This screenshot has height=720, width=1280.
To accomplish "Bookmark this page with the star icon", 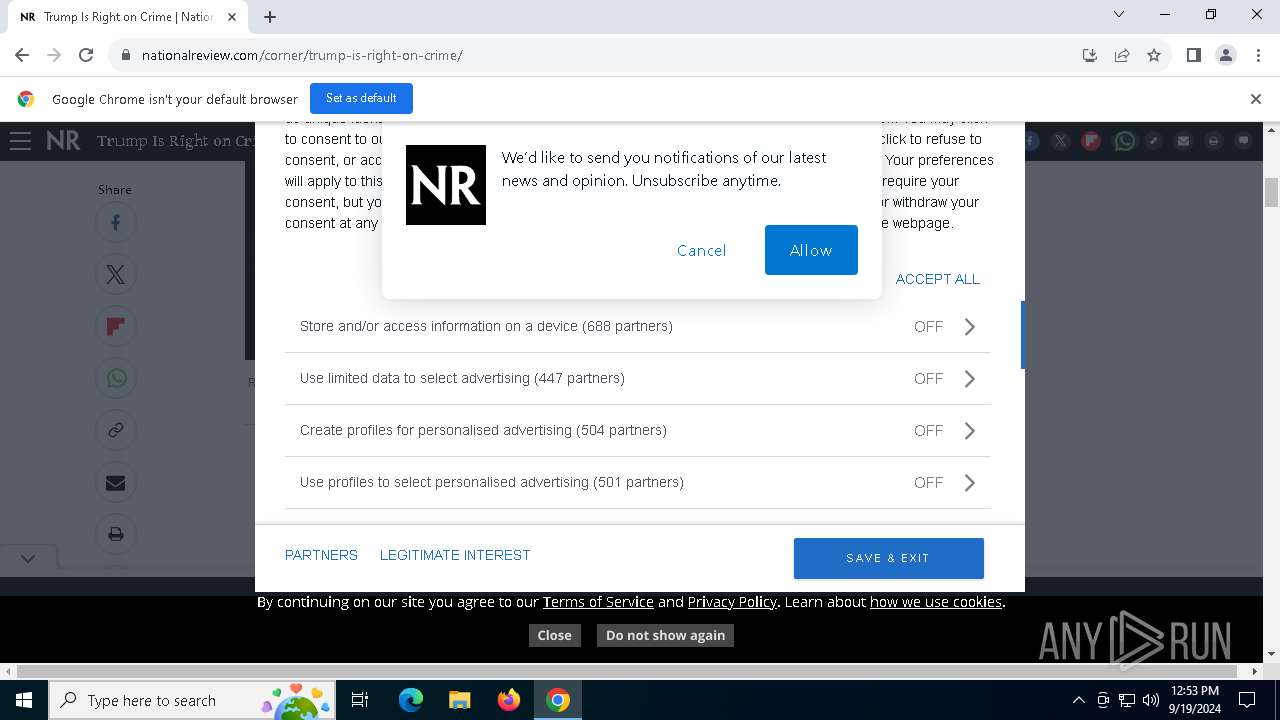I will pyautogui.click(x=1154, y=55).
